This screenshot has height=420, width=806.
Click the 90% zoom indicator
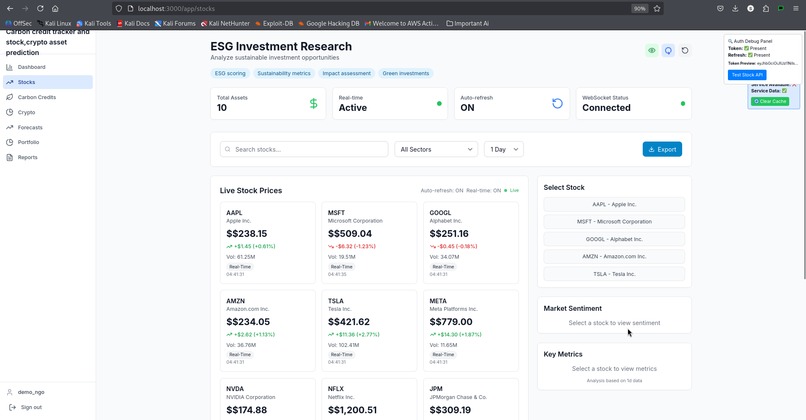[639, 9]
